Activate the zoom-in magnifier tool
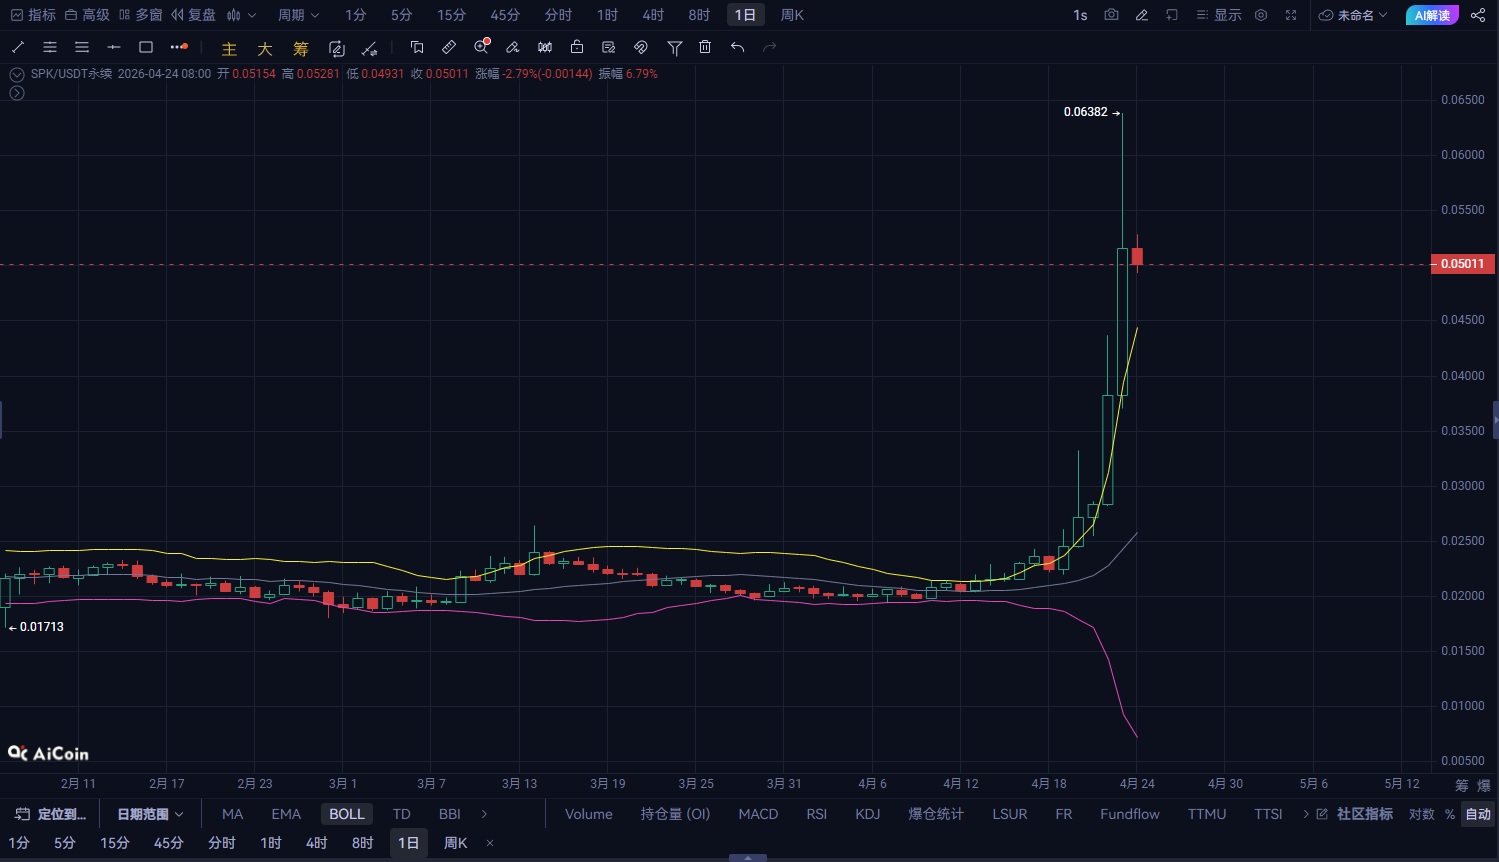 click(482, 47)
